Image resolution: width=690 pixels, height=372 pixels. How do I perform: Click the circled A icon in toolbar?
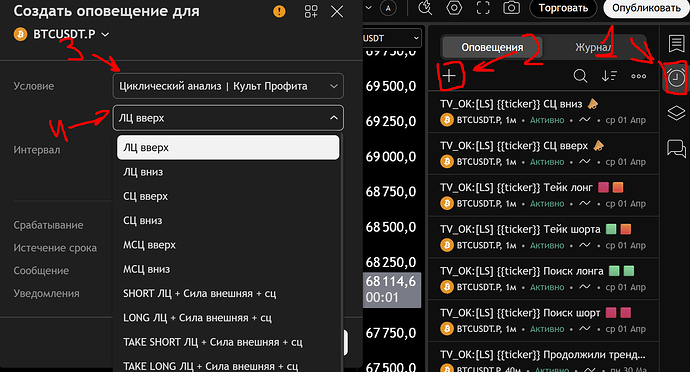[x=388, y=8]
